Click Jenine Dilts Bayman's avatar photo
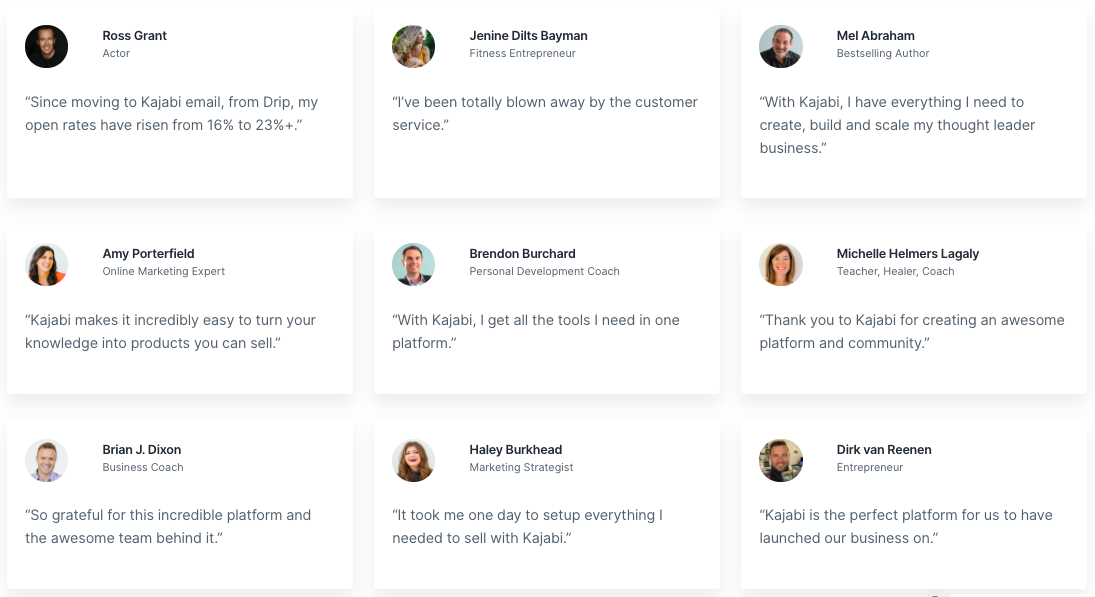Viewport: 1095px width, 597px height. pyautogui.click(x=413, y=46)
